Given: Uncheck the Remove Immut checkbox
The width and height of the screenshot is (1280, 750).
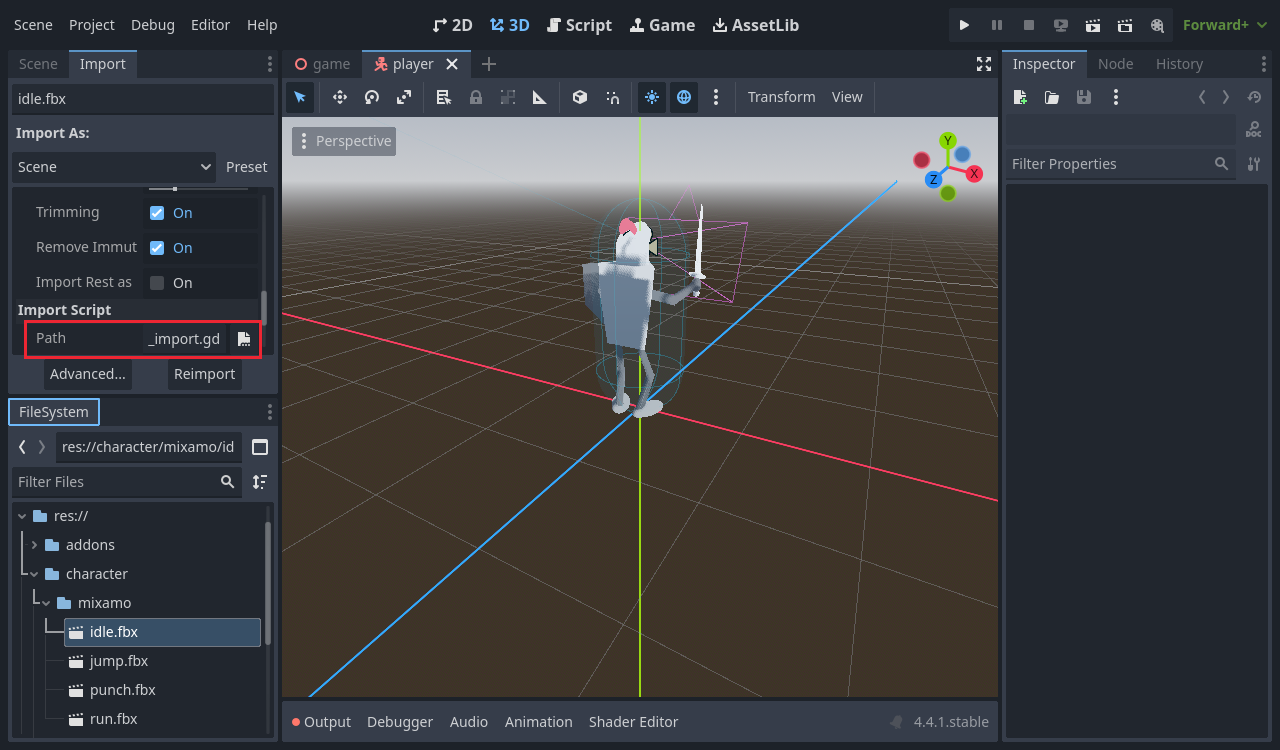Looking at the screenshot, I should tap(157, 248).
